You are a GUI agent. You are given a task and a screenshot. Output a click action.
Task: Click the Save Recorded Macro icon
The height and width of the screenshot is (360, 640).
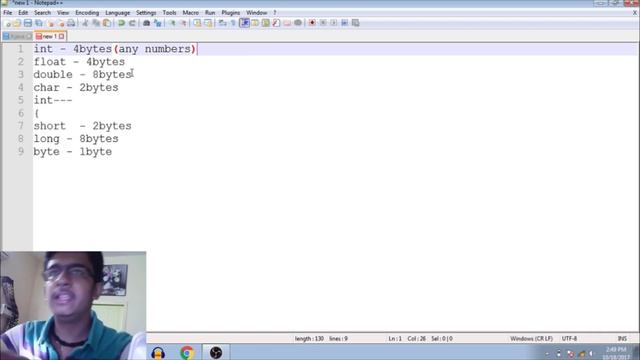coord(356,23)
